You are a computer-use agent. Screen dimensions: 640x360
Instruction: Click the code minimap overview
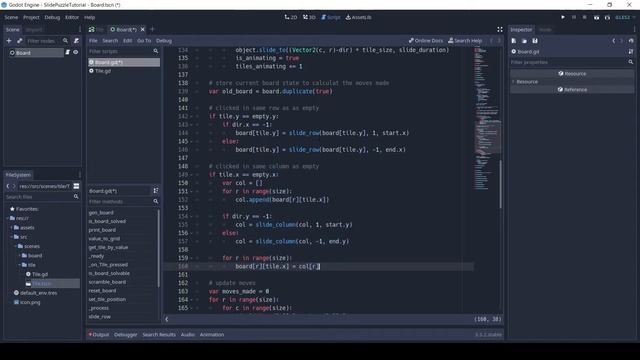(x=487, y=118)
